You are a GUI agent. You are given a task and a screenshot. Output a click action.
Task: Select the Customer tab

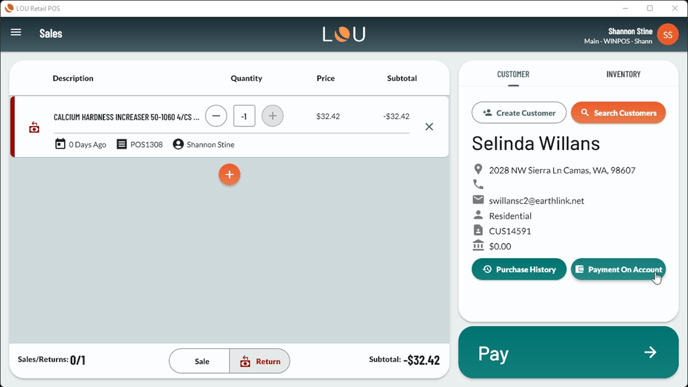coord(513,74)
